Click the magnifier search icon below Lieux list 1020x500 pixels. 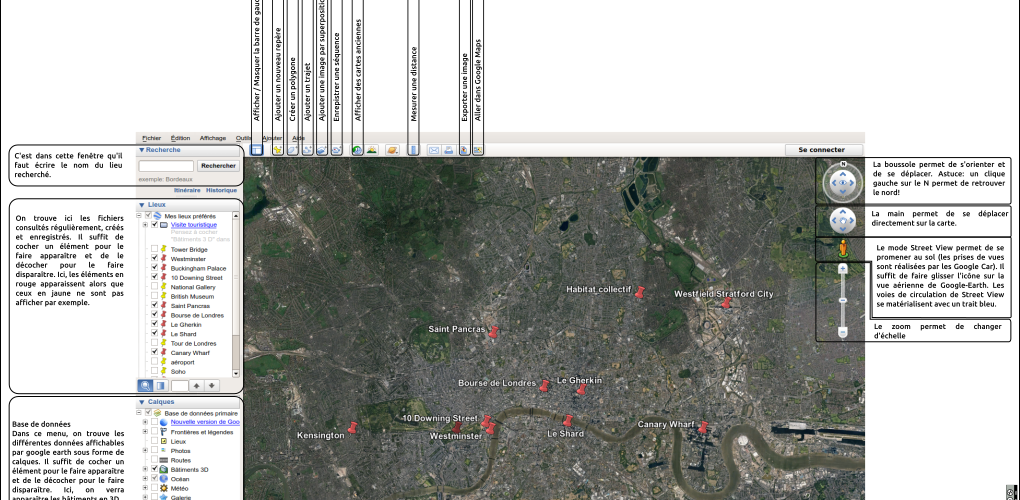click(x=145, y=386)
